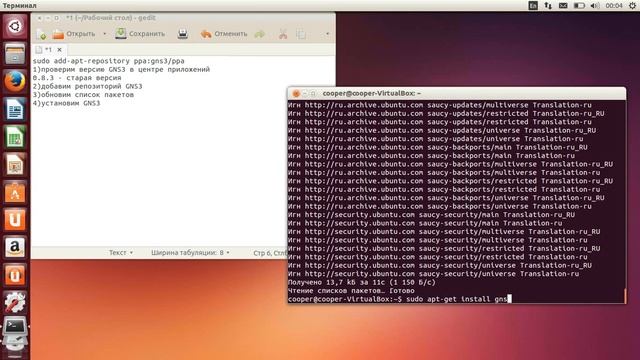Viewport: 640px width, 360px height.
Task: Click the 00:04 clock in top panel
Action: pyautogui.click(x=614, y=5)
